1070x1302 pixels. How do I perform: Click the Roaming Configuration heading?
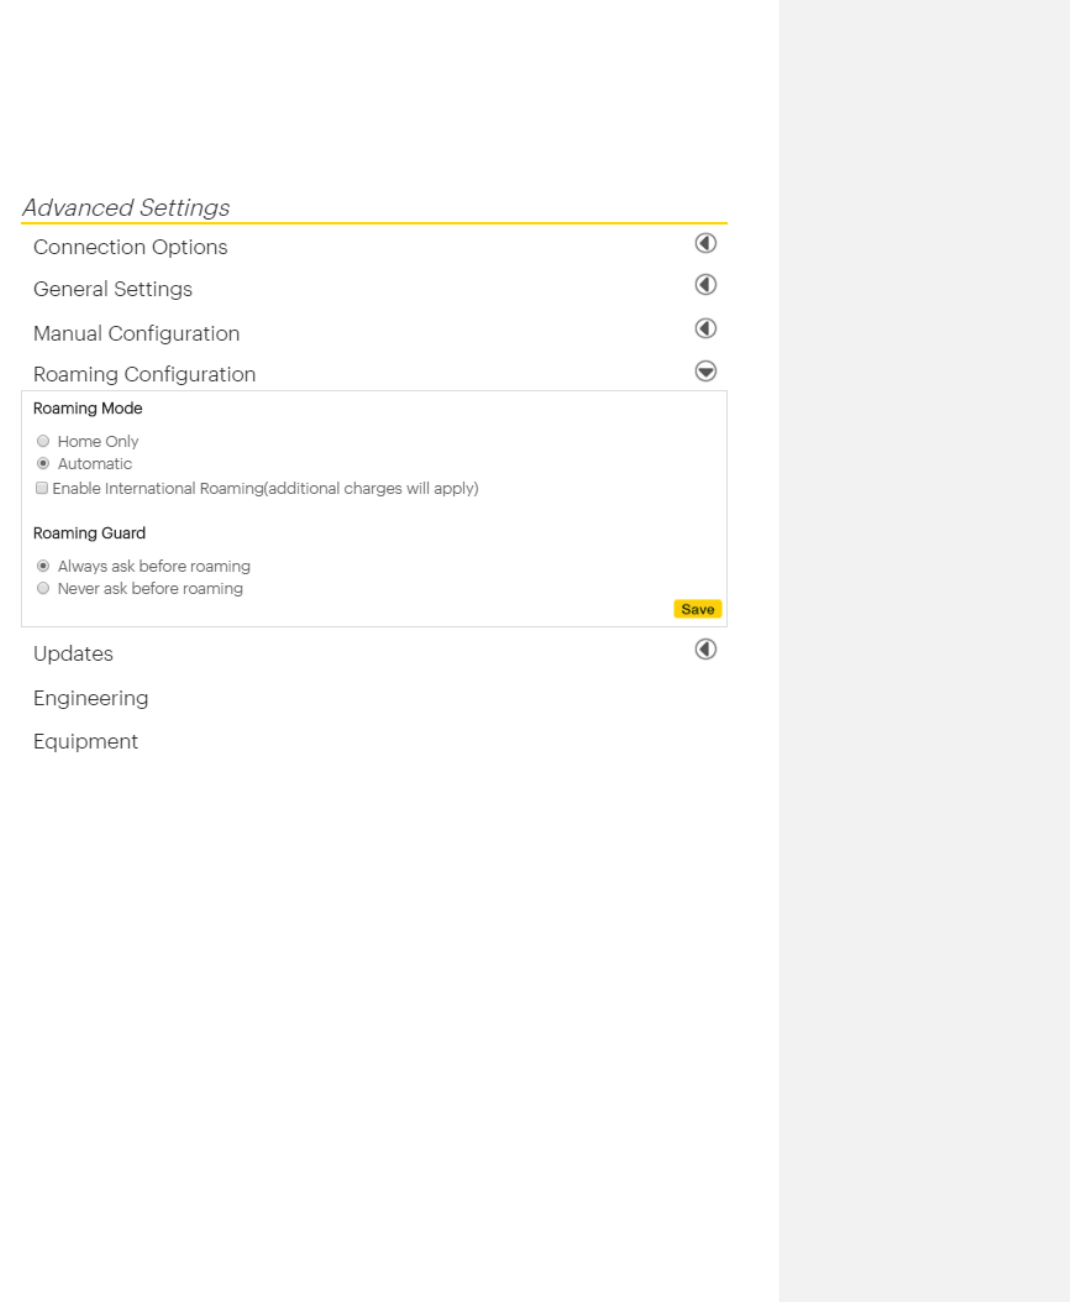[x=145, y=374]
